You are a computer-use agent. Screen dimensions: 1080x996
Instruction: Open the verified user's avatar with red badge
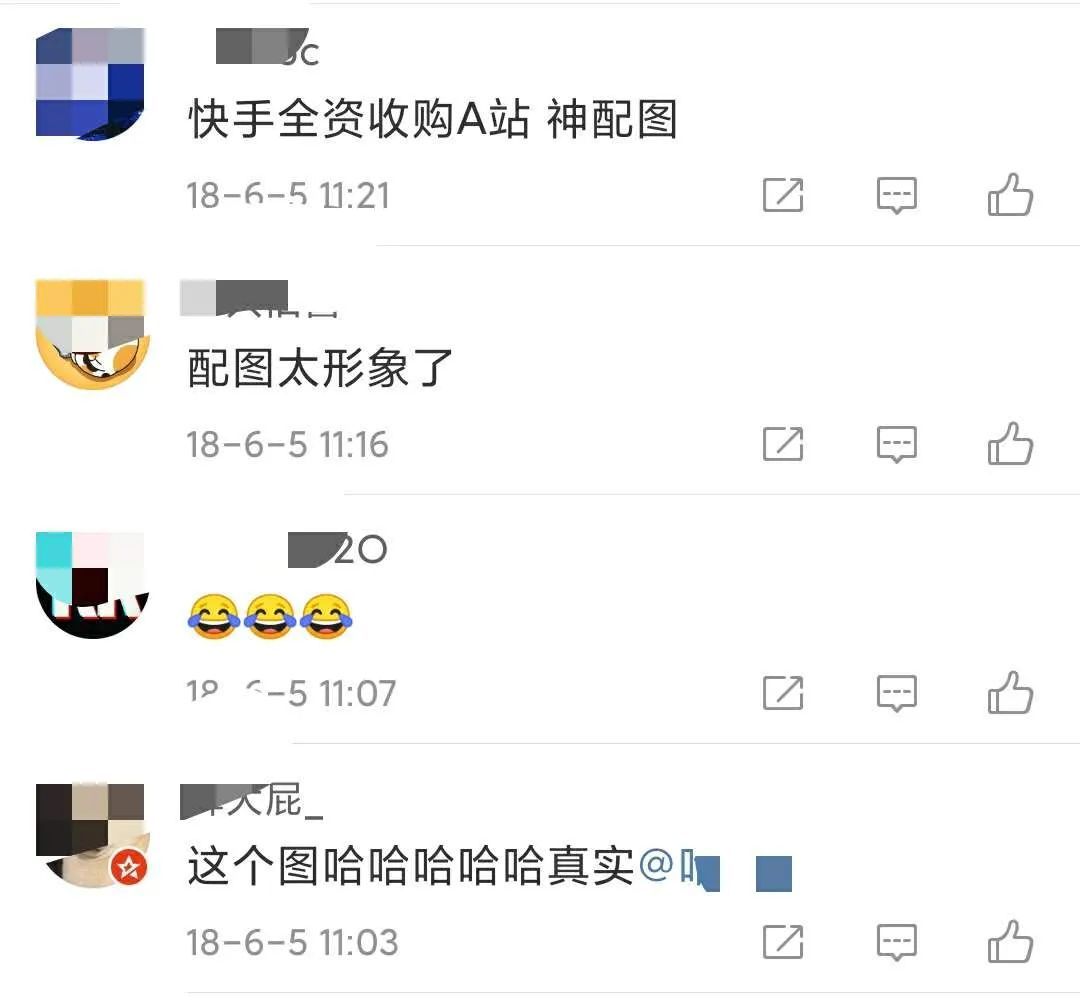point(92,836)
